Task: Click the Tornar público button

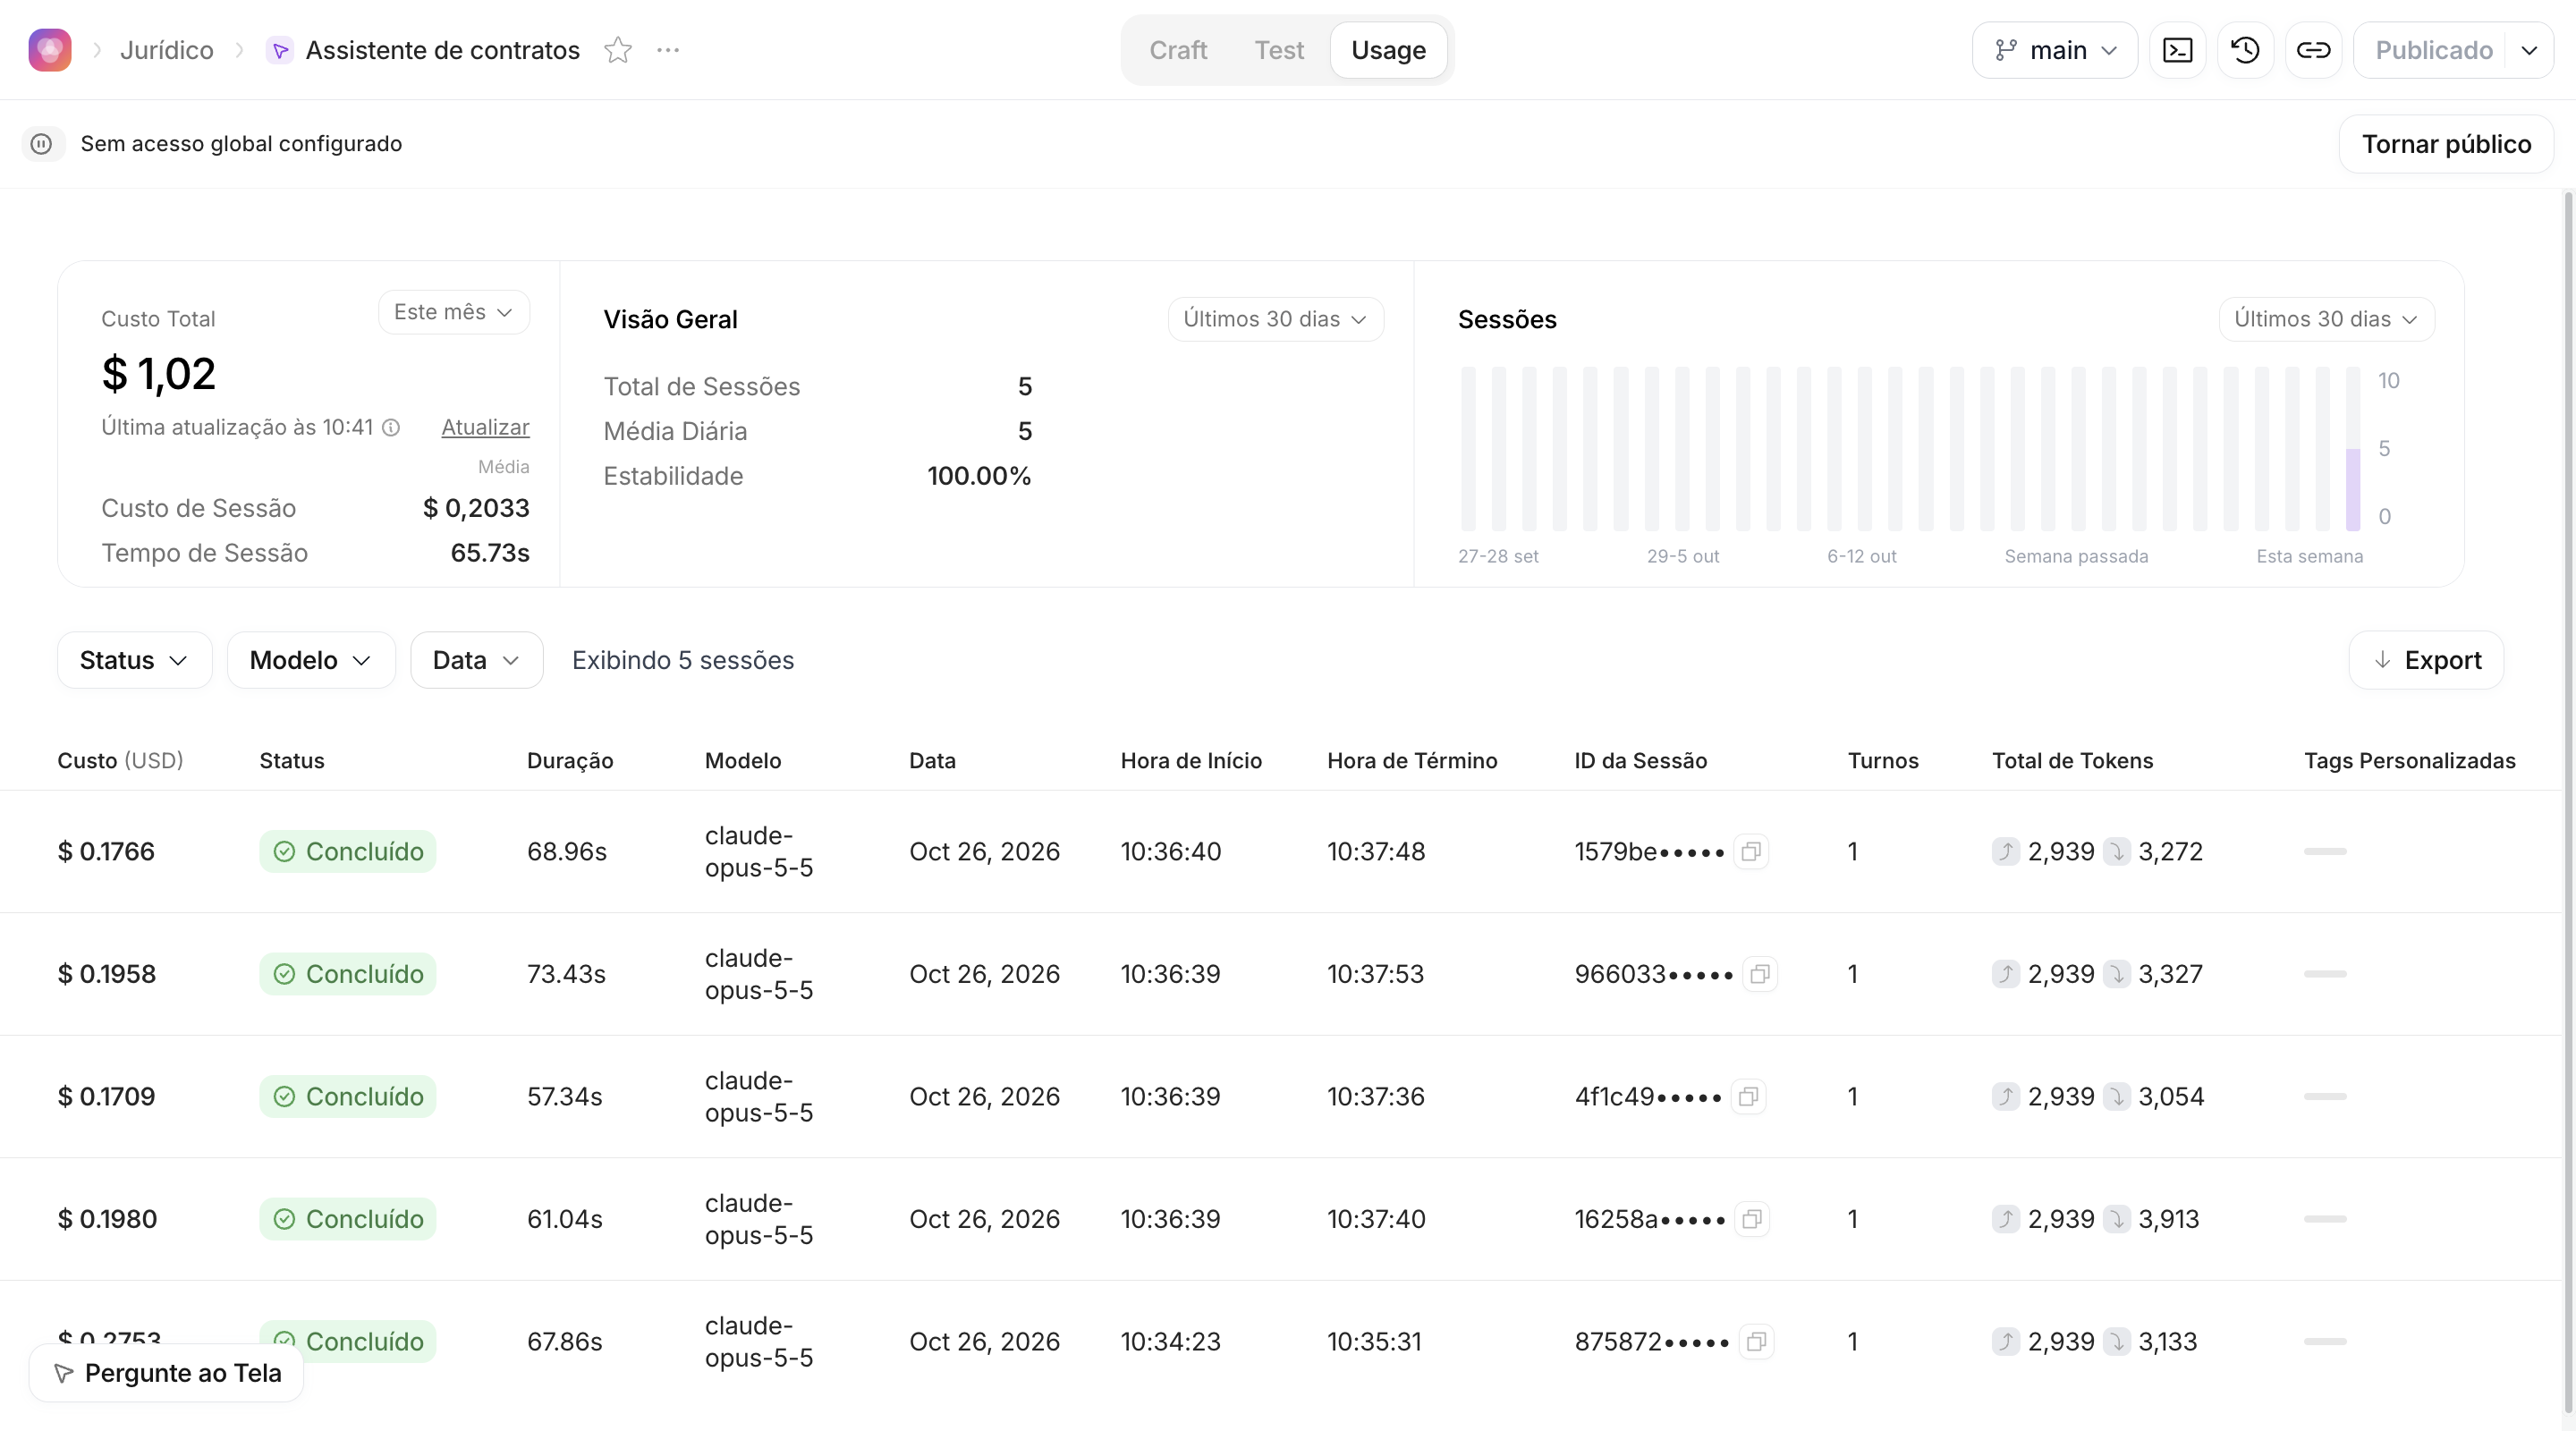Action: pyautogui.click(x=2446, y=144)
